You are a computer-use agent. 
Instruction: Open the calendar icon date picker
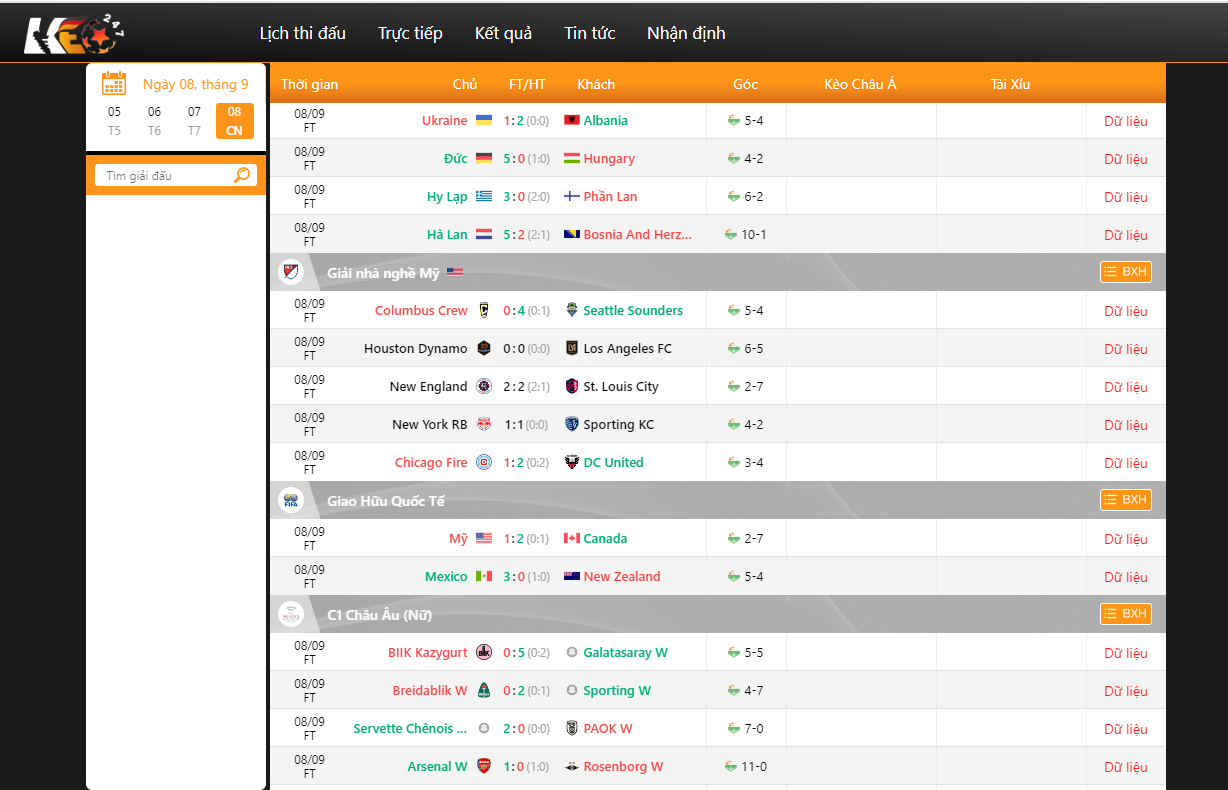tap(114, 84)
